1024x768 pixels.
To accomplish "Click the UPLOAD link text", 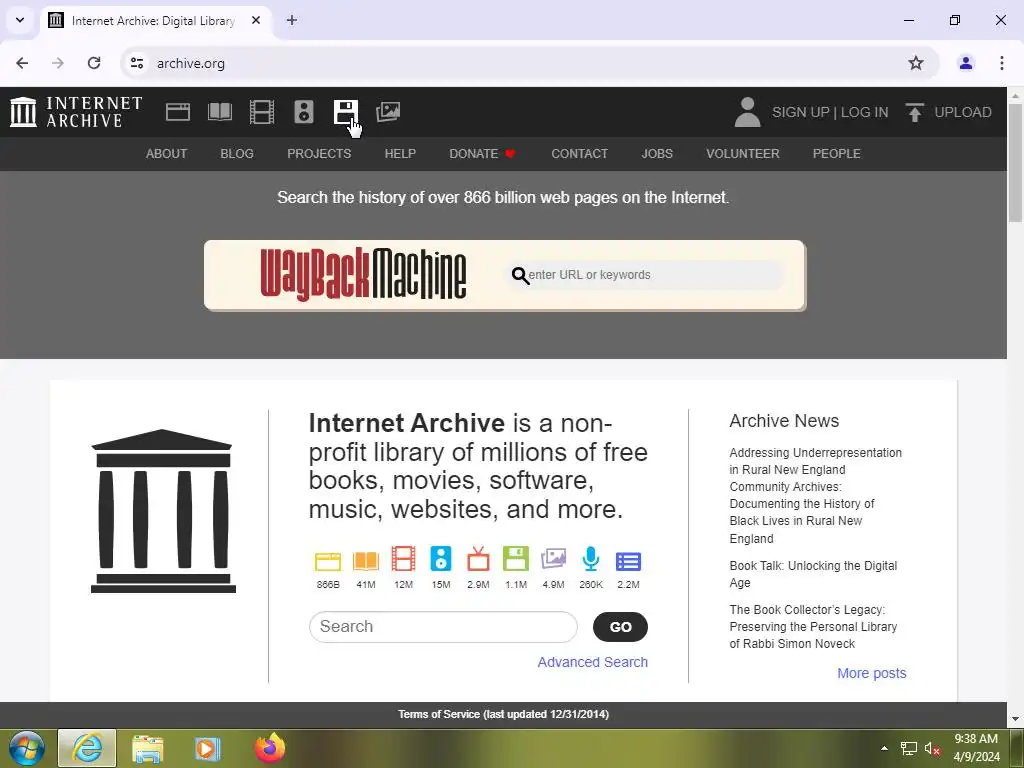I will point(963,112).
